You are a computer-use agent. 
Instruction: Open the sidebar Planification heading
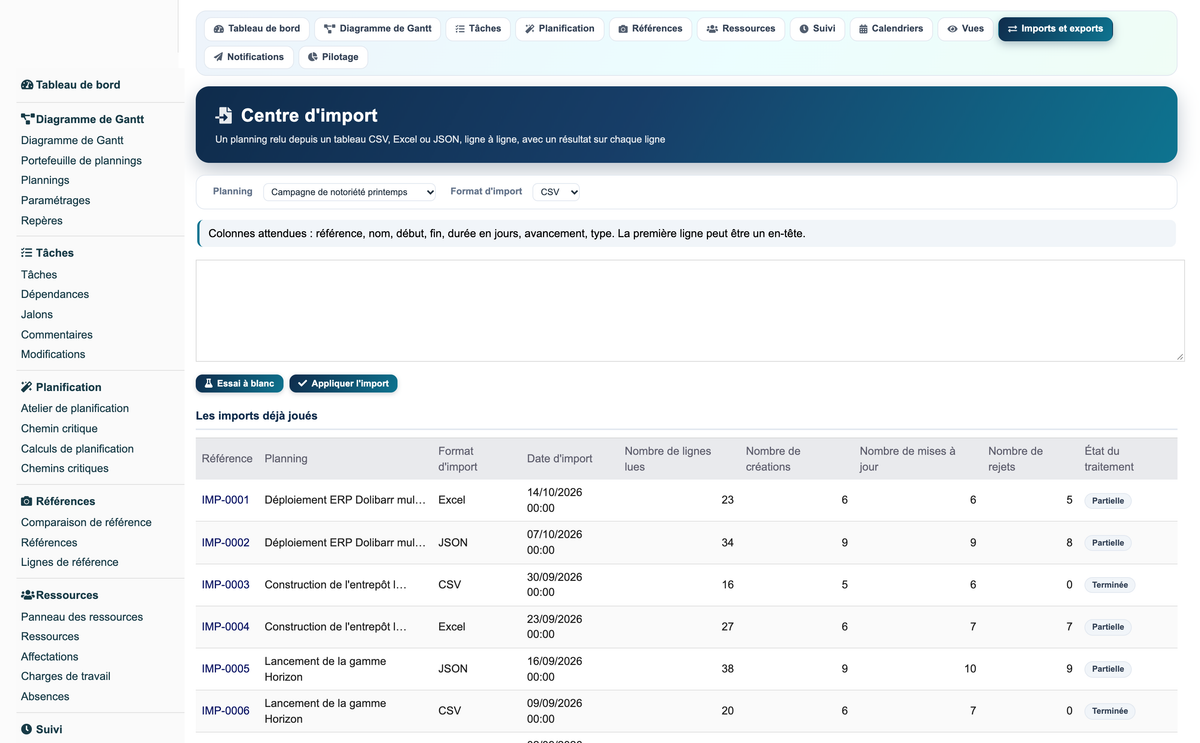click(61, 387)
